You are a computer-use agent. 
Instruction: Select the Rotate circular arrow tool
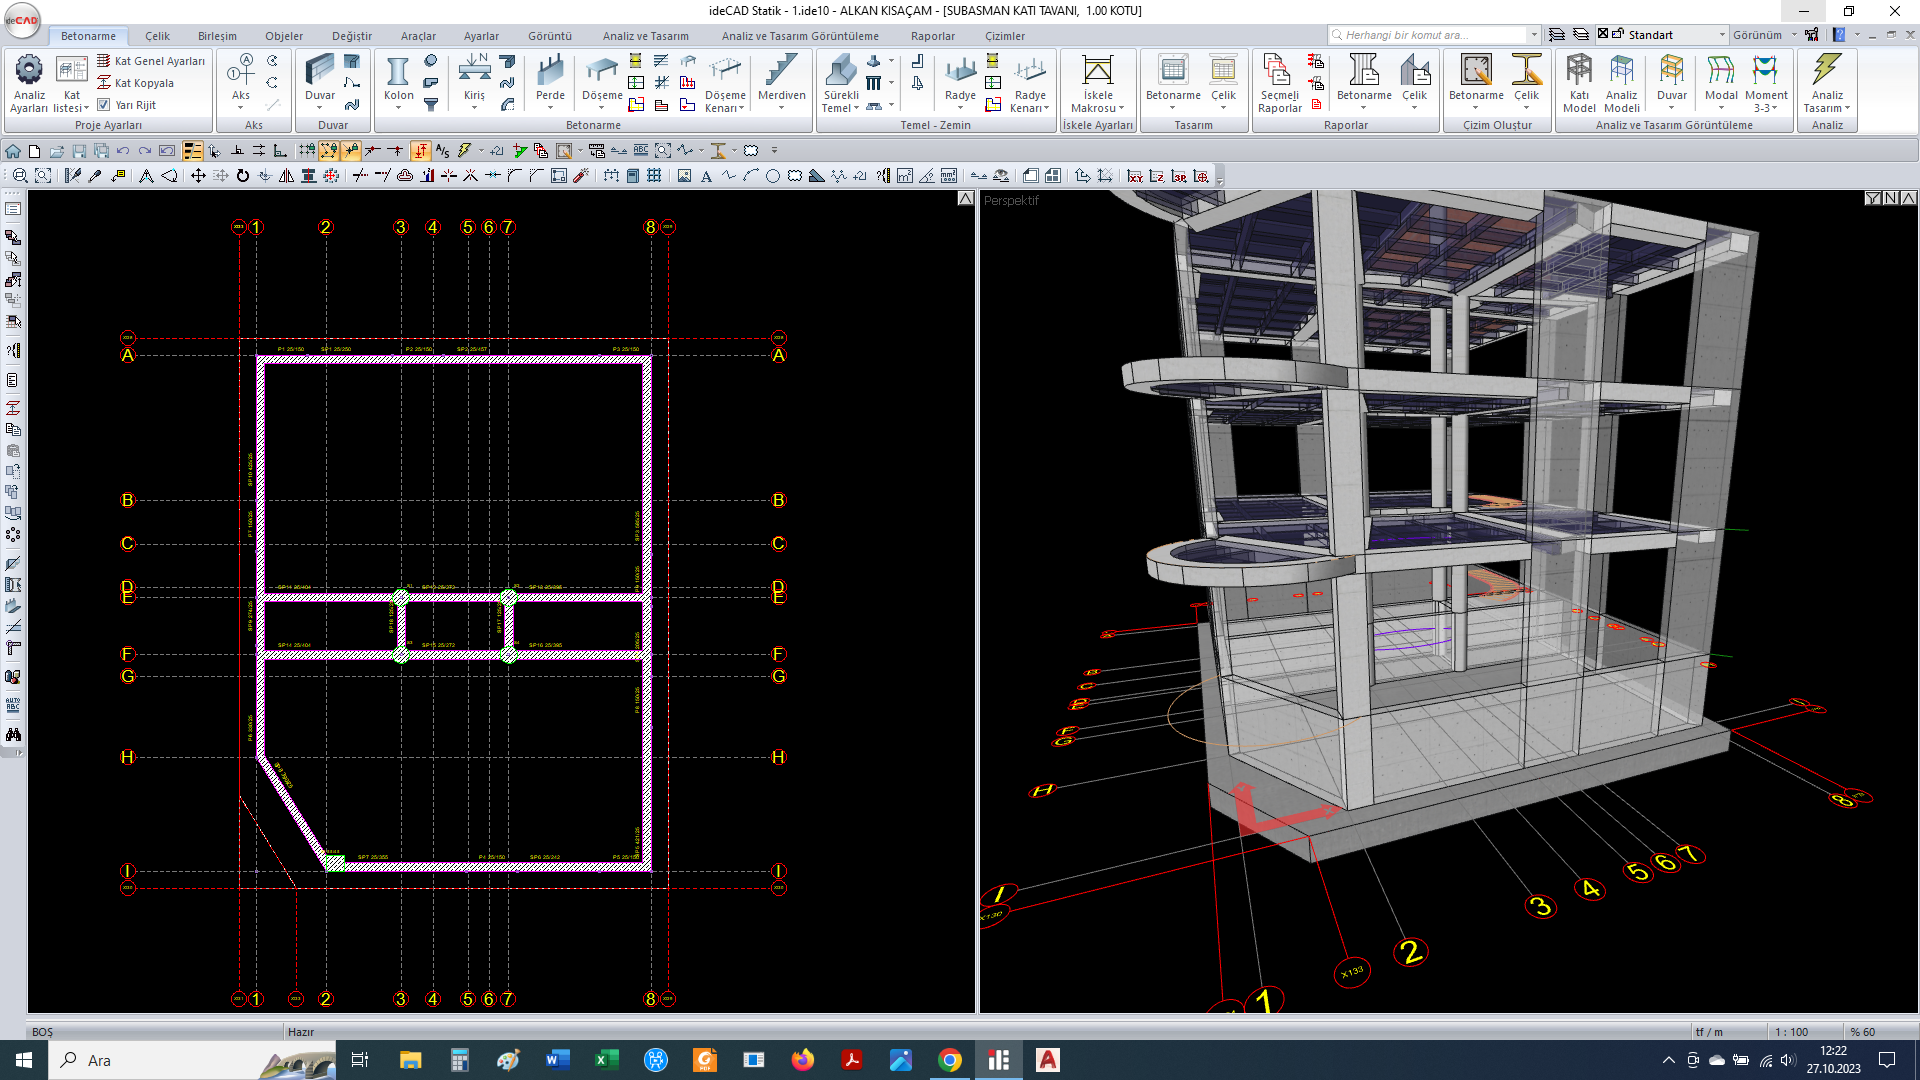(x=242, y=176)
